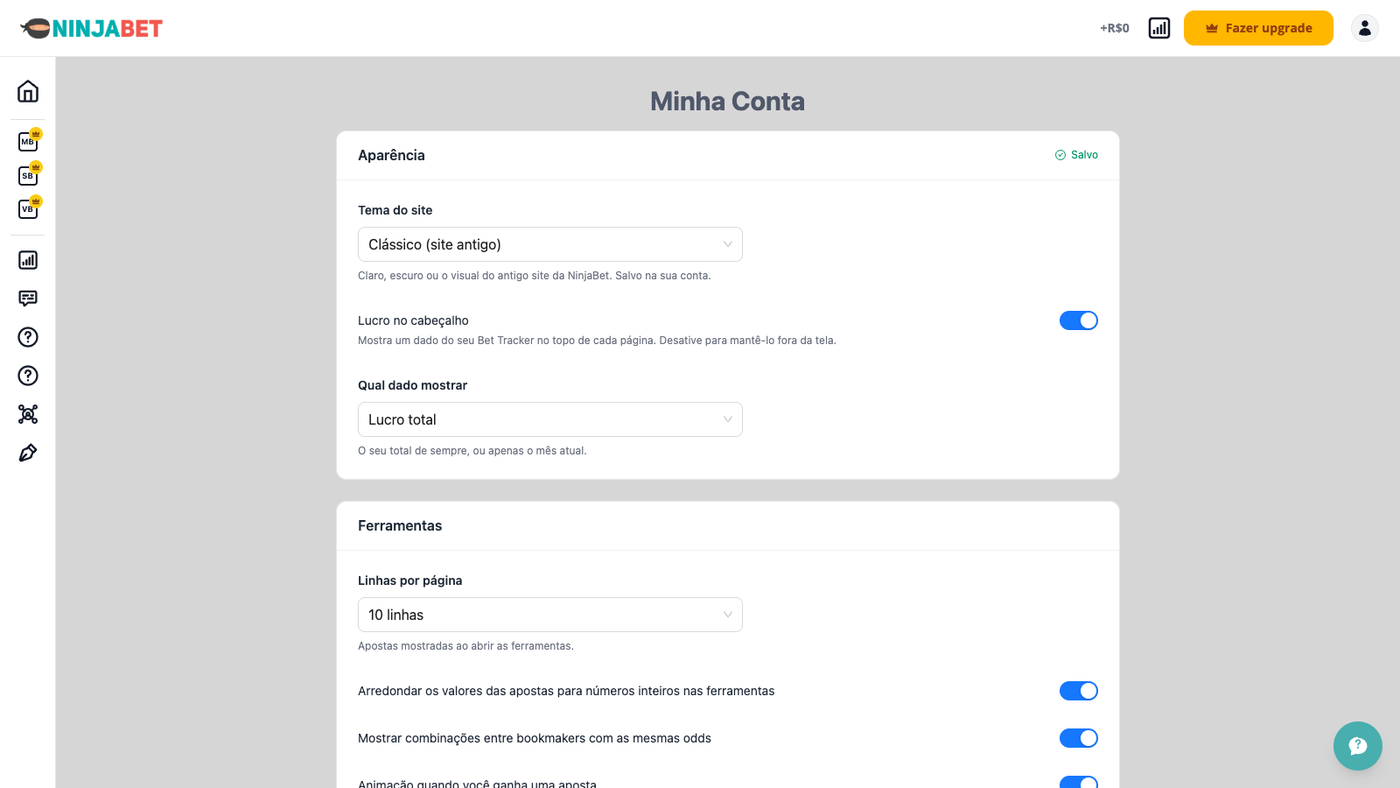
Task: Open the SB premium tool icon
Action: pyautogui.click(x=28, y=176)
